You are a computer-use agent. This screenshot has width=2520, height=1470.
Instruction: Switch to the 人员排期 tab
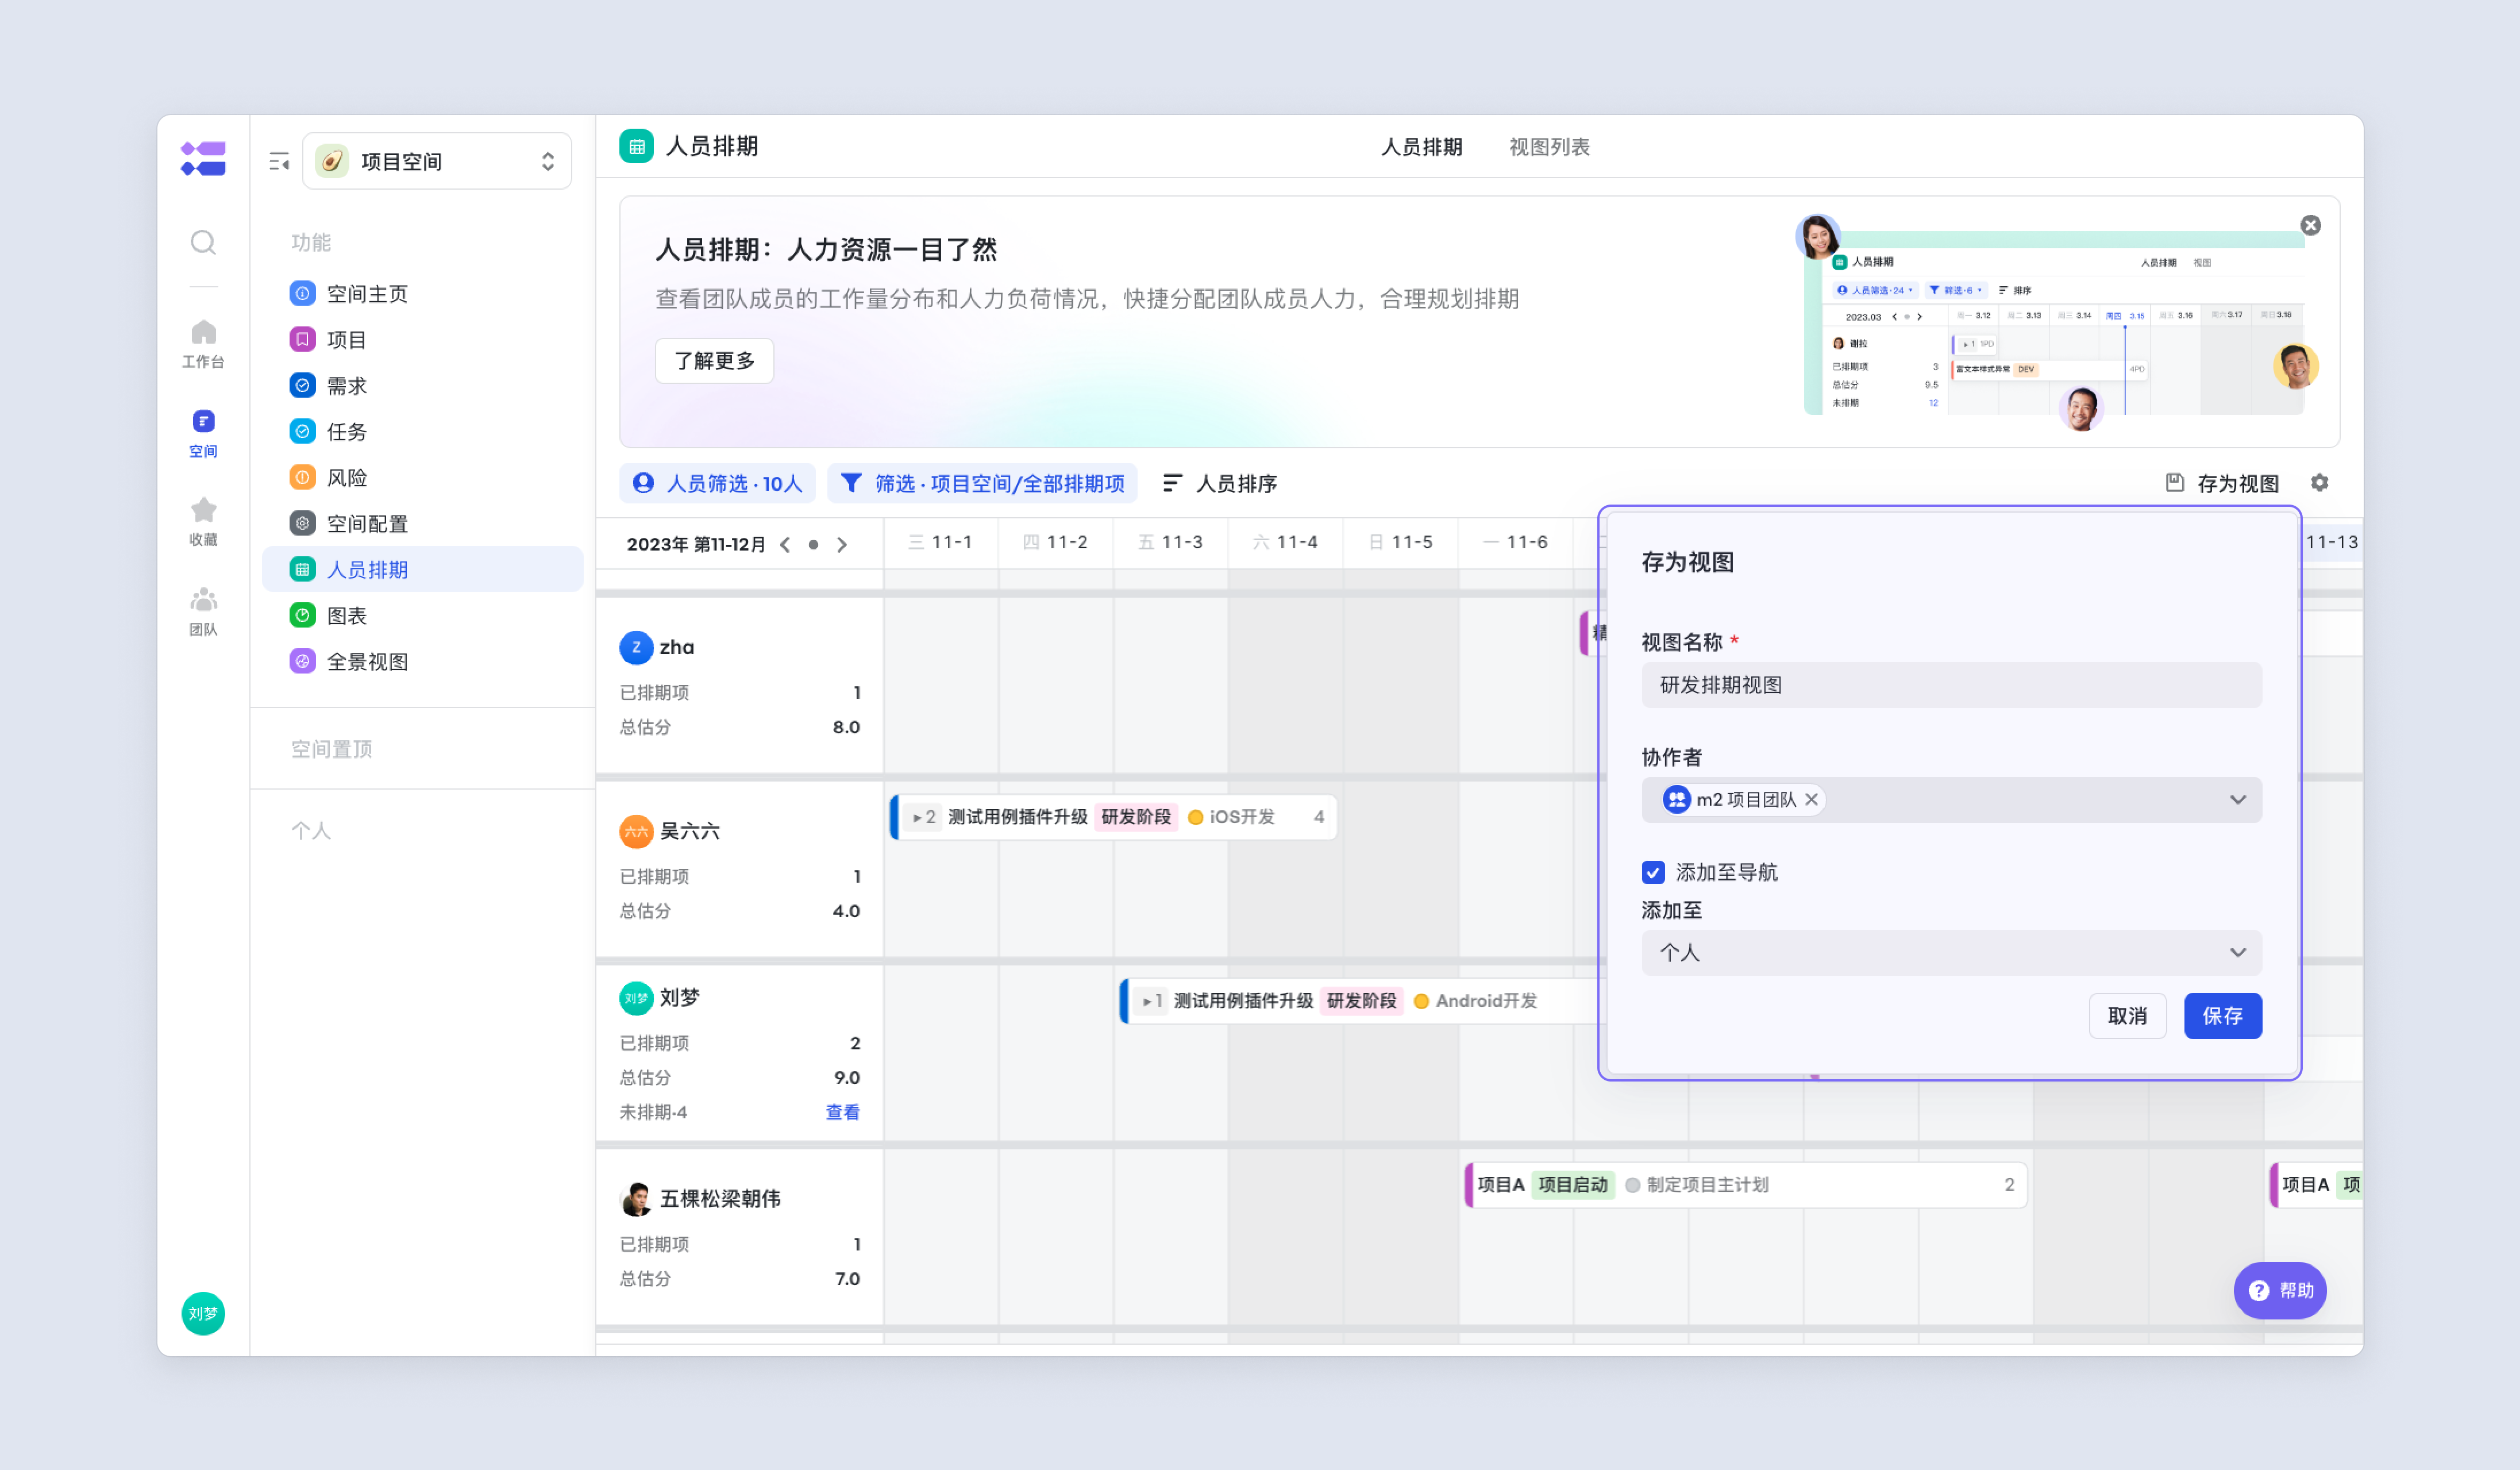coord(1421,147)
